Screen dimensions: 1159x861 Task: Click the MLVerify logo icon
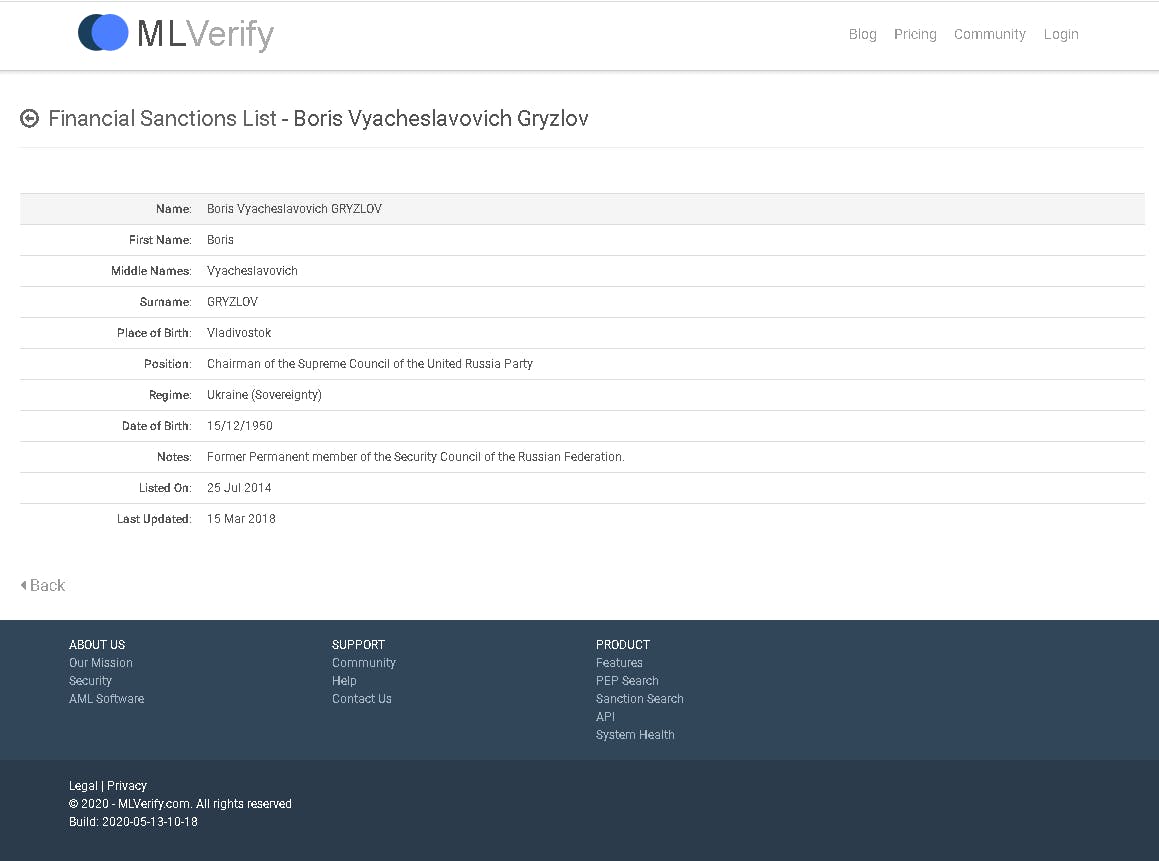pyautogui.click(x=103, y=33)
